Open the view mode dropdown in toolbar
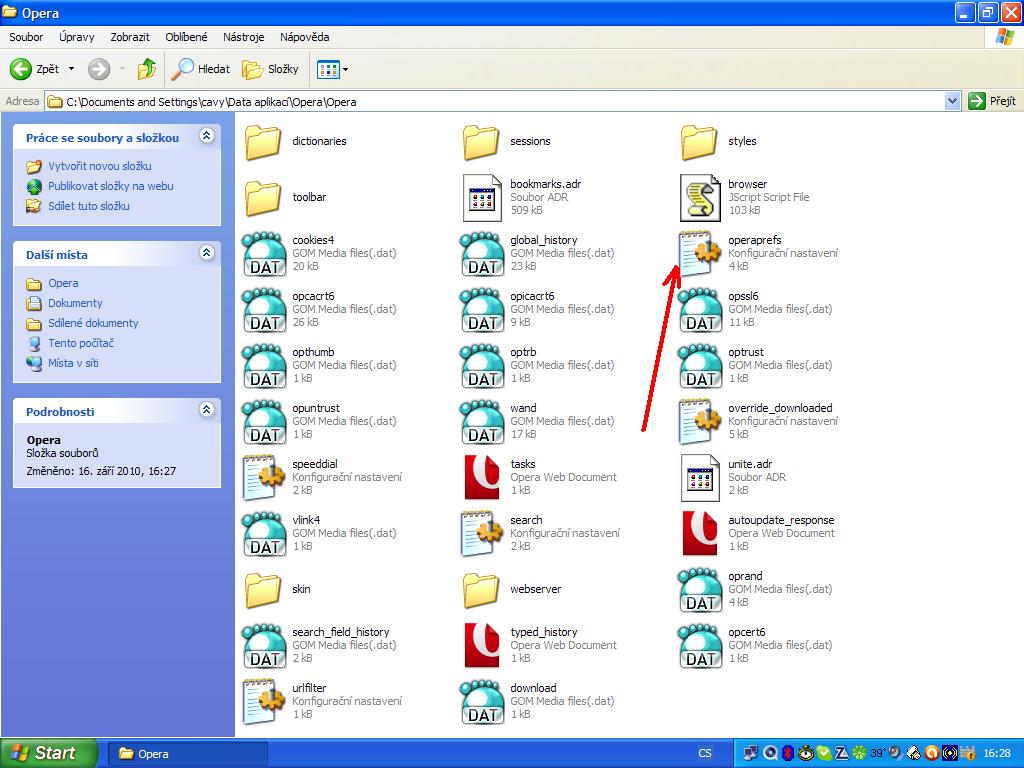Viewport: 1024px width, 768px height. tap(346, 69)
